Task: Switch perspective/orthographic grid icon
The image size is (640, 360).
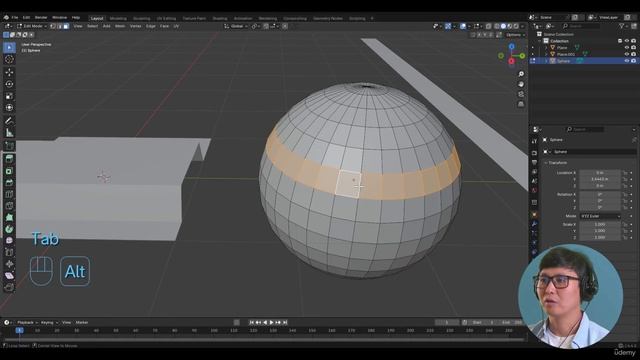Action: coord(521,104)
